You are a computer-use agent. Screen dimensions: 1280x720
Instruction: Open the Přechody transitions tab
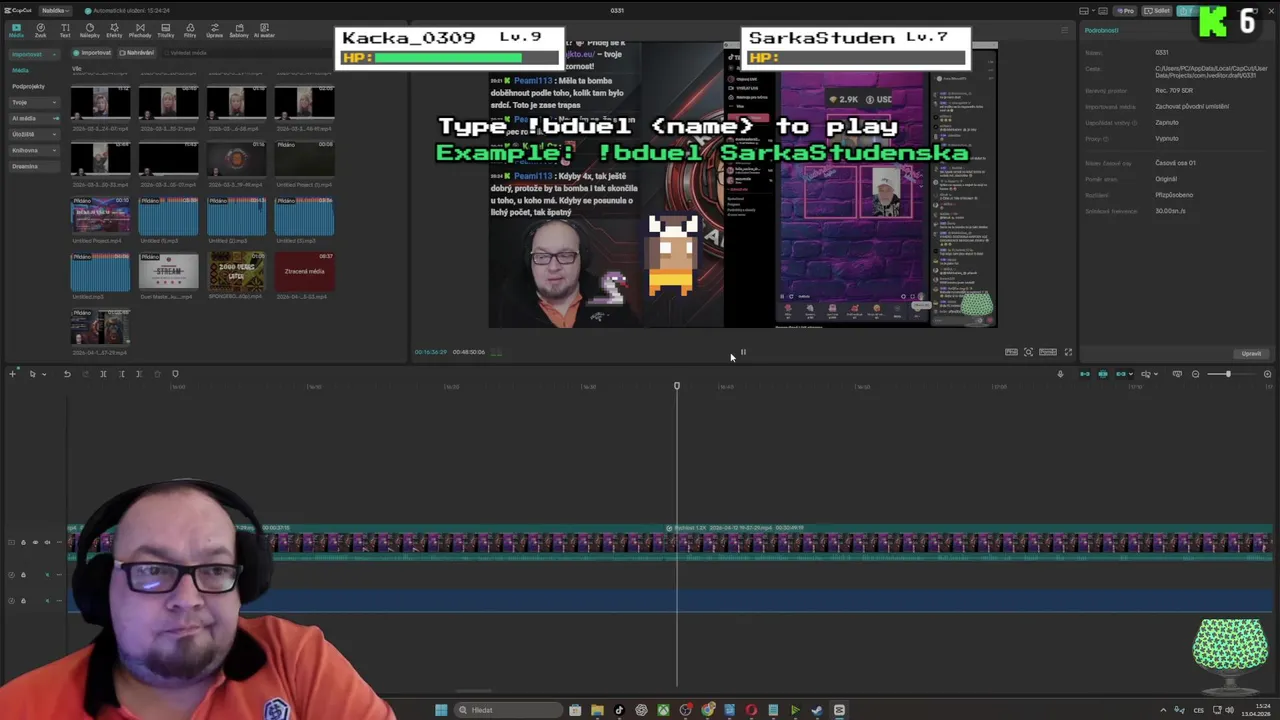coord(140,30)
